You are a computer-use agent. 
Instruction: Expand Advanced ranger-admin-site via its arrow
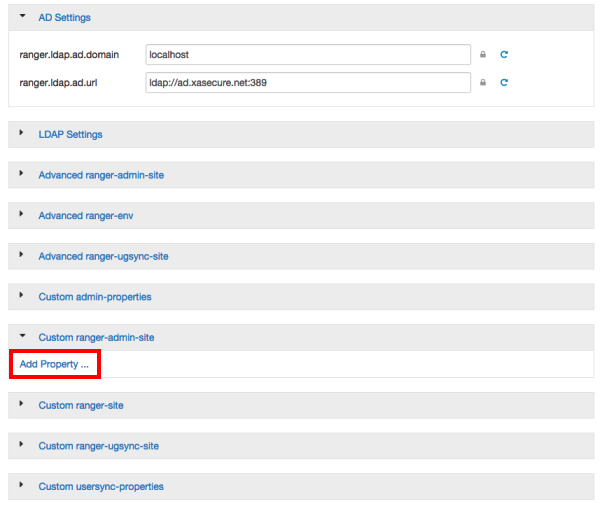(21, 175)
